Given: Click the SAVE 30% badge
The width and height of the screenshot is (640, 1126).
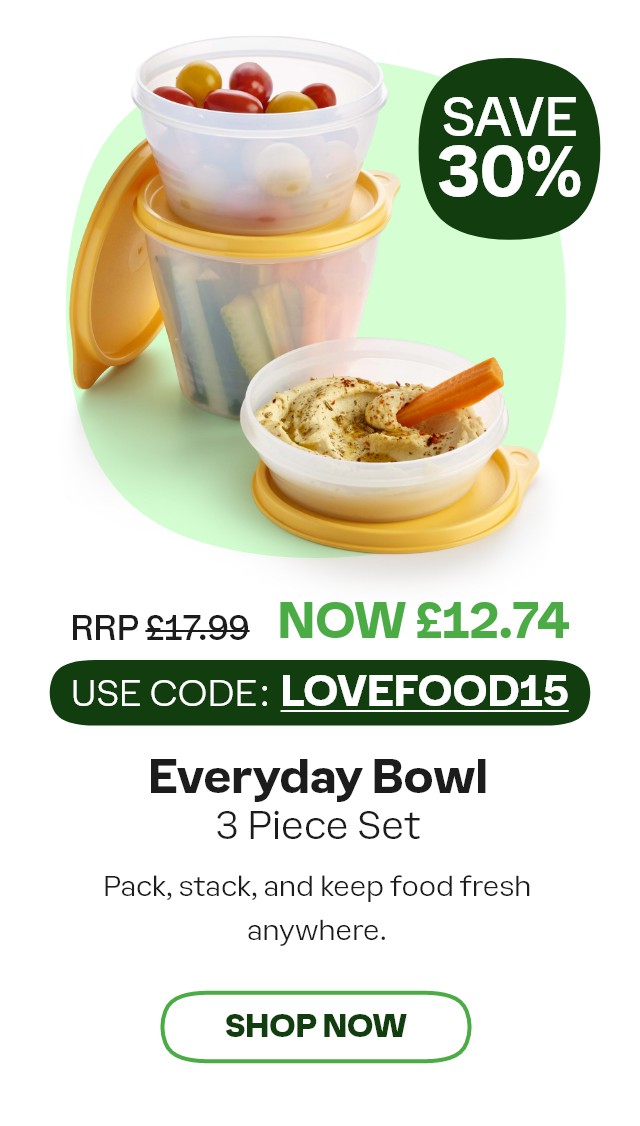Looking at the screenshot, I should (509, 149).
